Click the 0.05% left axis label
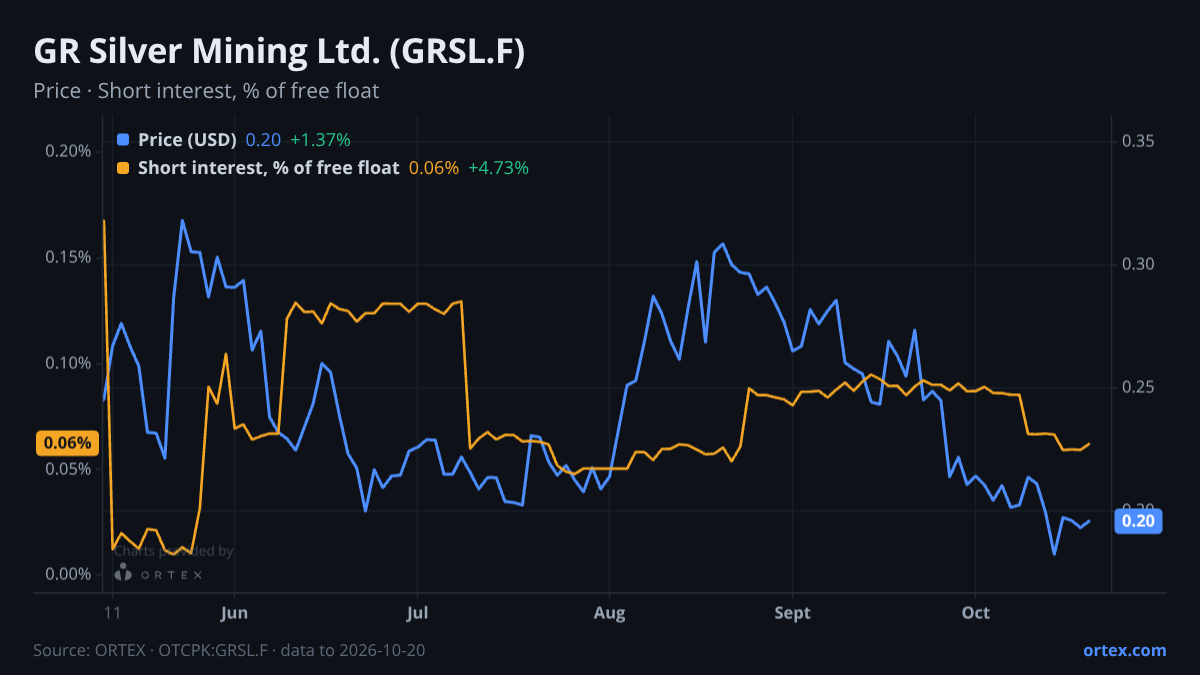Image resolution: width=1200 pixels, height=675 pixels. click(x=69, y=469)
